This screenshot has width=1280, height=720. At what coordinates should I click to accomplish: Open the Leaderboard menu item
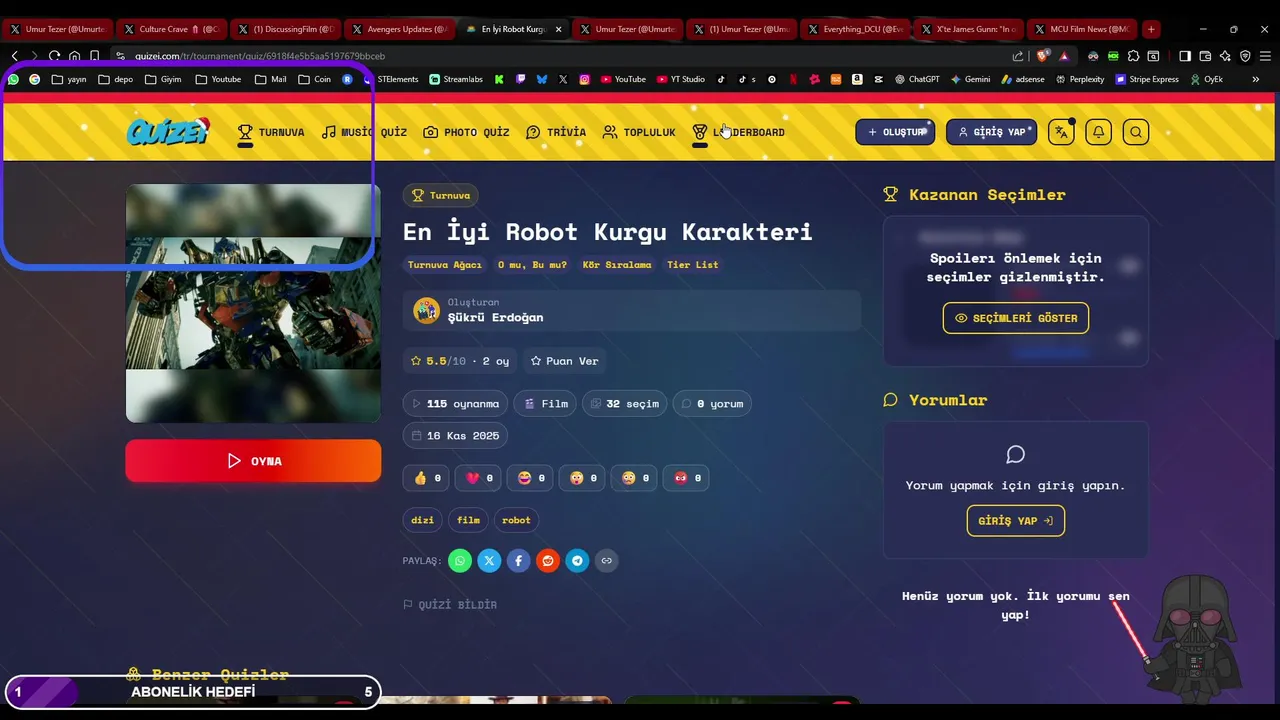(x=739, y=132)
